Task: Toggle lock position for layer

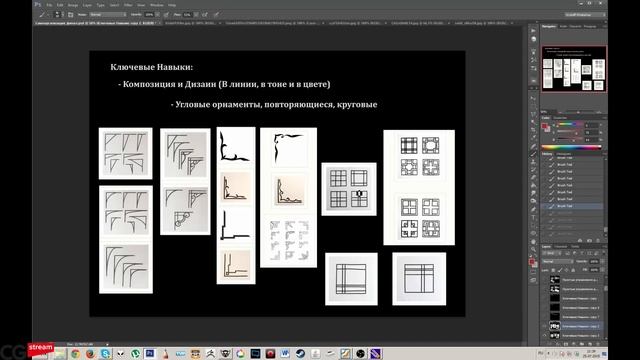Action: pos(567,270)
